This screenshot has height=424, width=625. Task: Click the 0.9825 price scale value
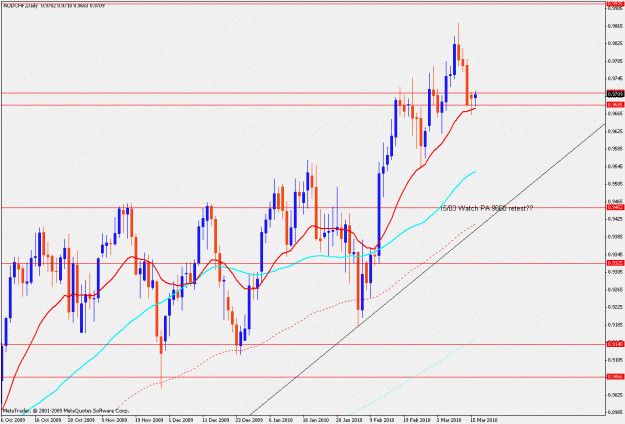616,43
